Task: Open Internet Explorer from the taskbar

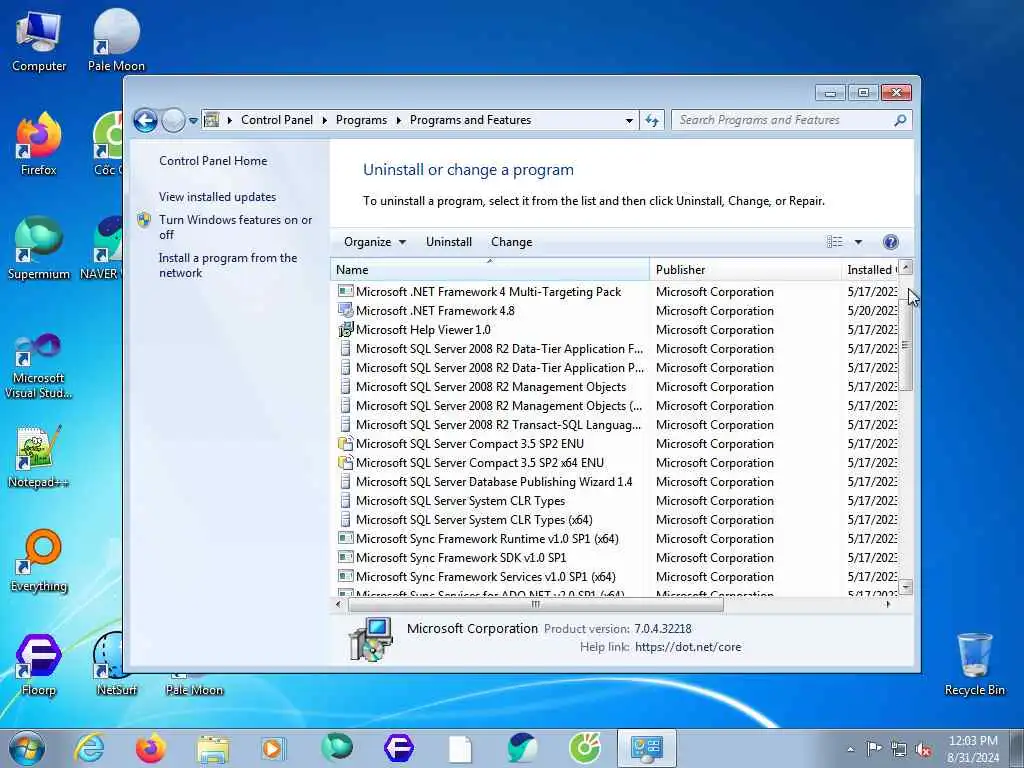Action: (89, 748)
